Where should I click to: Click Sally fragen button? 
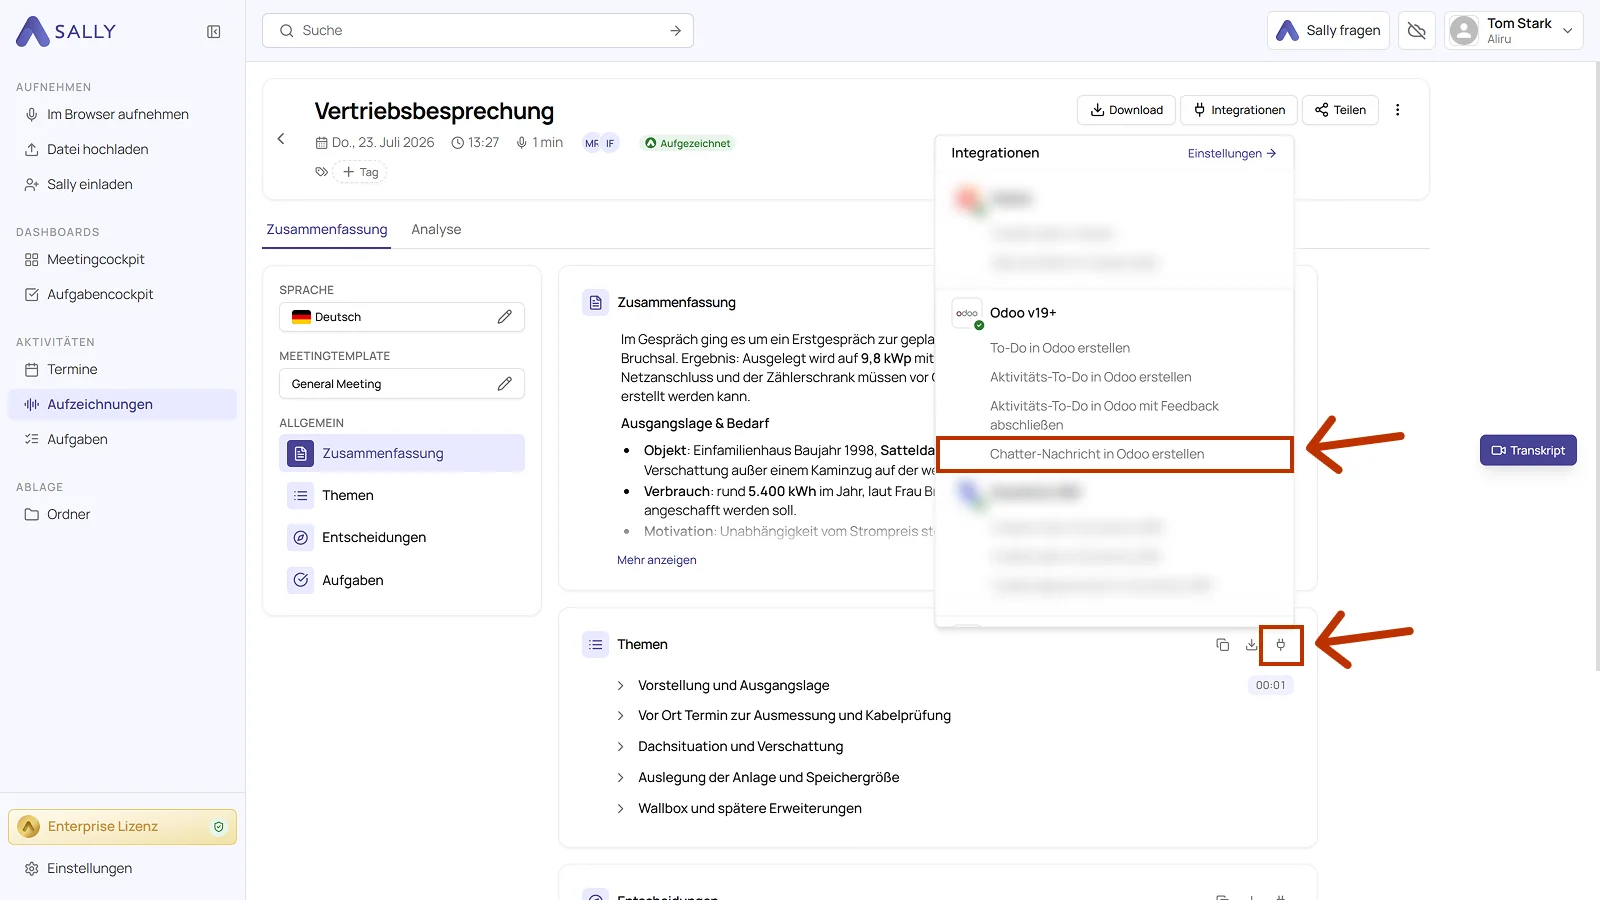pos(1328,31)
